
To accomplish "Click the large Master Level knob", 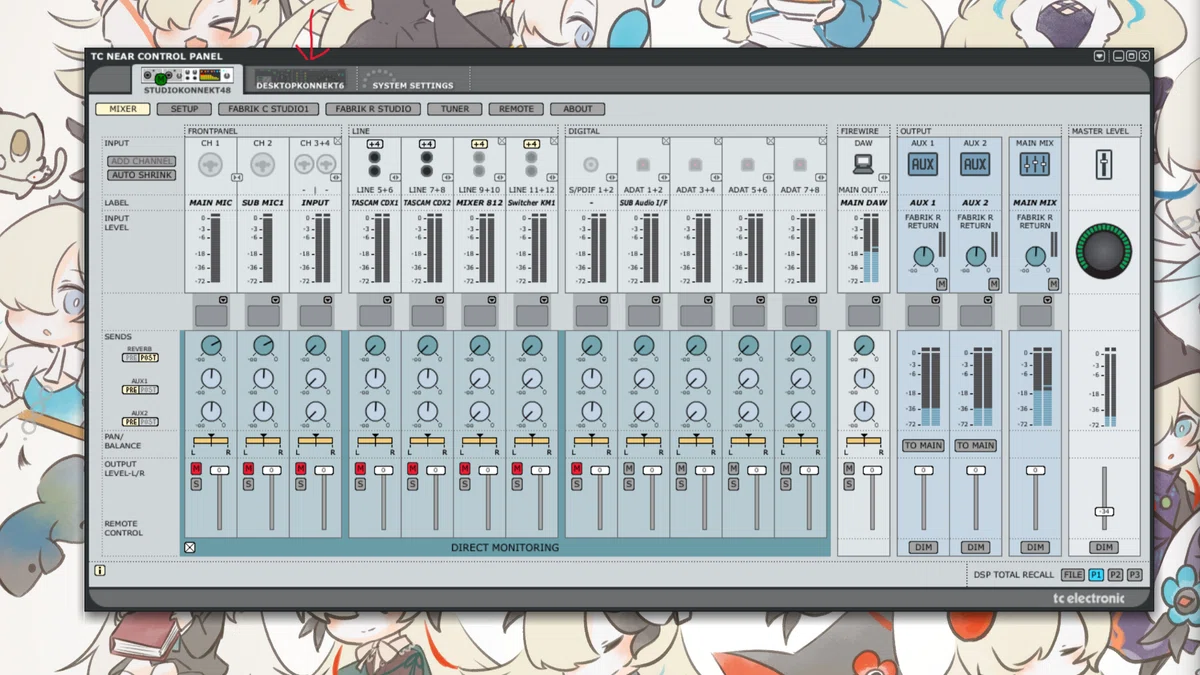I will click(1103, 250).
